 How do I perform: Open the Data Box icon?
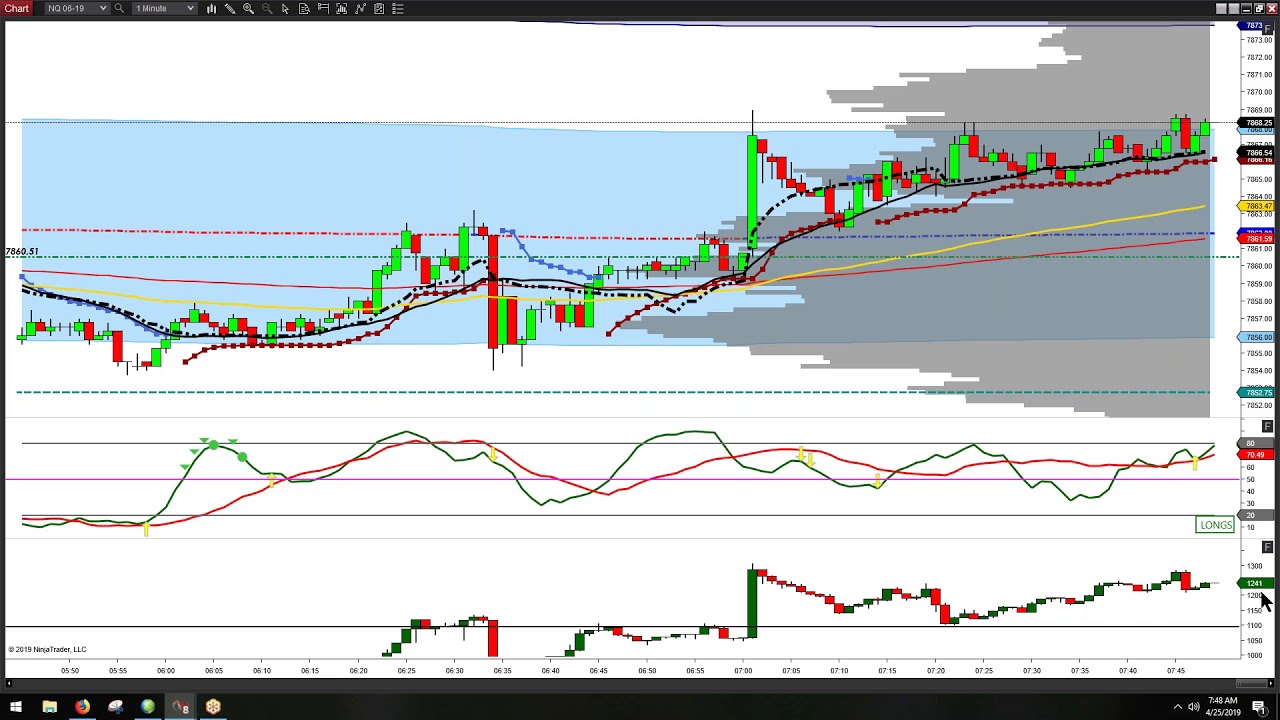point(304,8)
